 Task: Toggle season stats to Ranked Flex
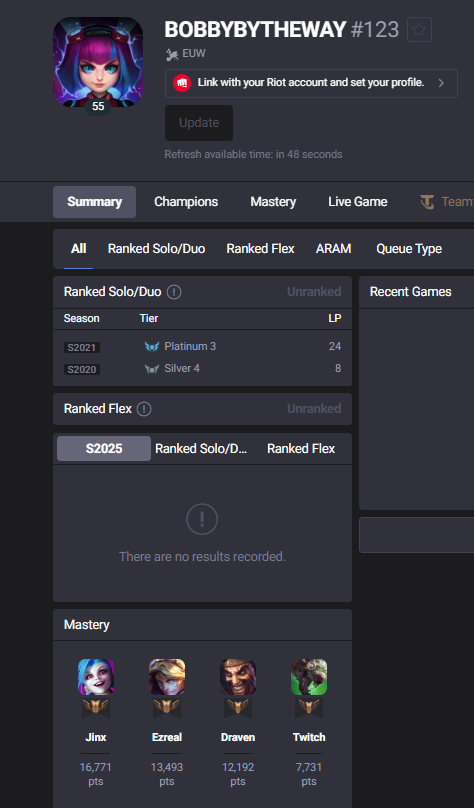click(x=301, y=448)
